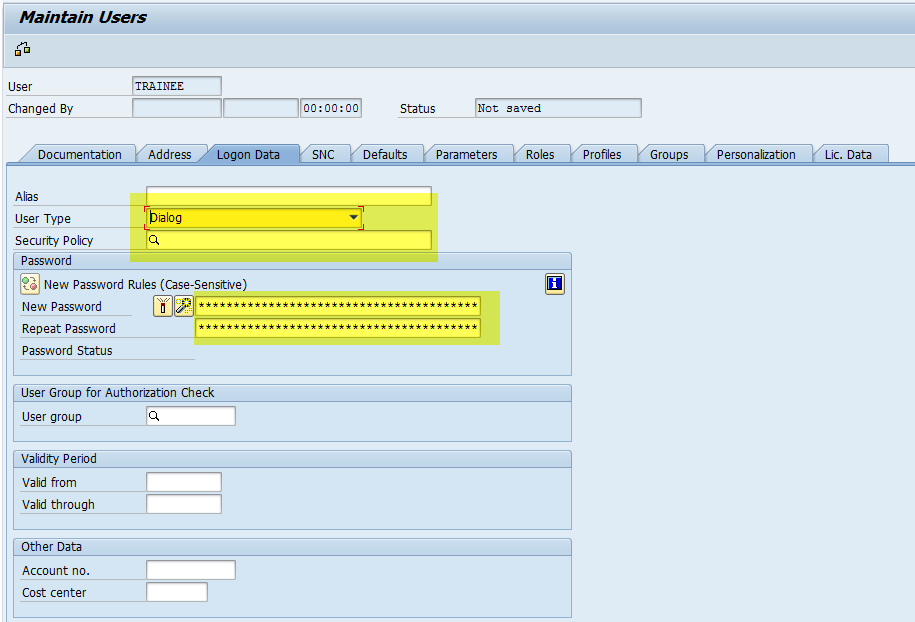Expand the User Type value list arrow
This screenshot has width=915, height=622.
coord(353,217)
